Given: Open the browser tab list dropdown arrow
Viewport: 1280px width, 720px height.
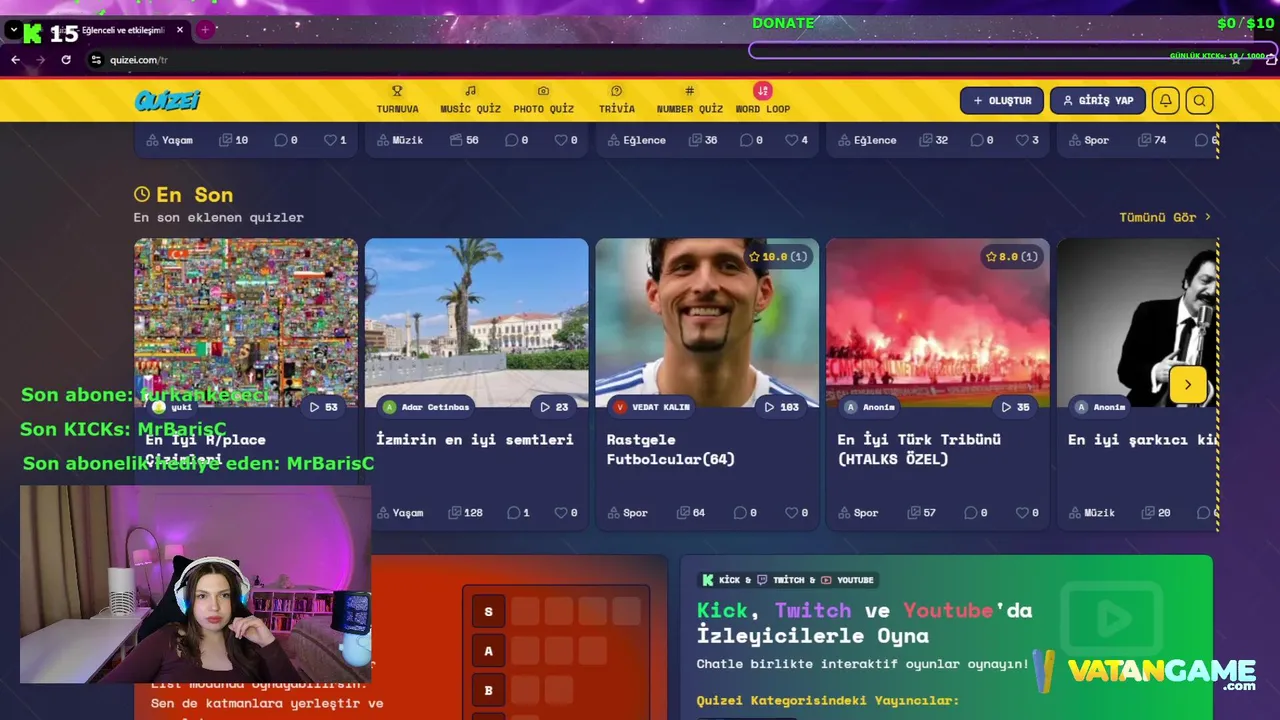Looking at the screenshot, I should pyautogui.click(x=13, y=31).
